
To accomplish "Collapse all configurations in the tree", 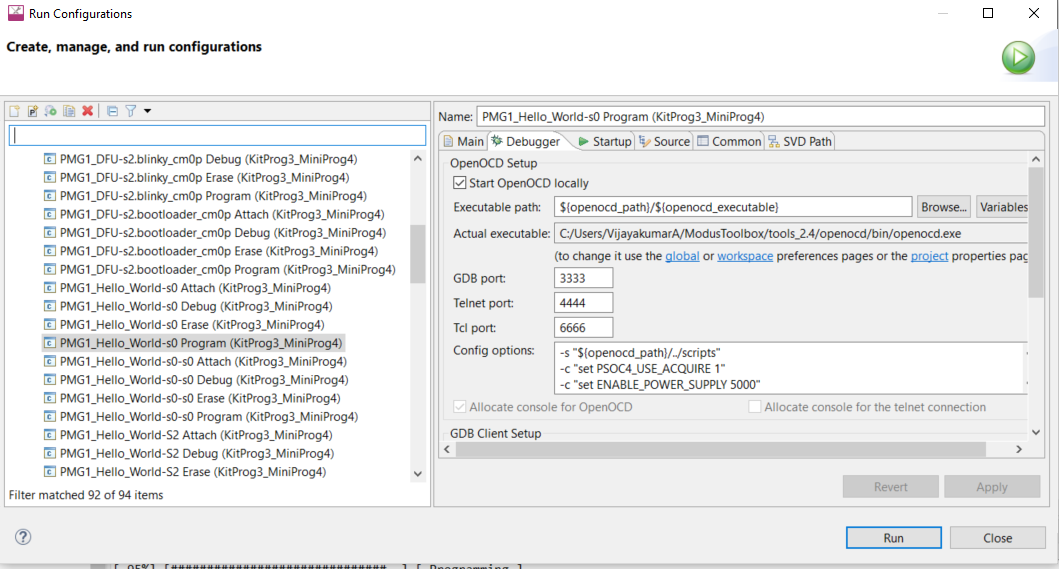I will (112, 111).
